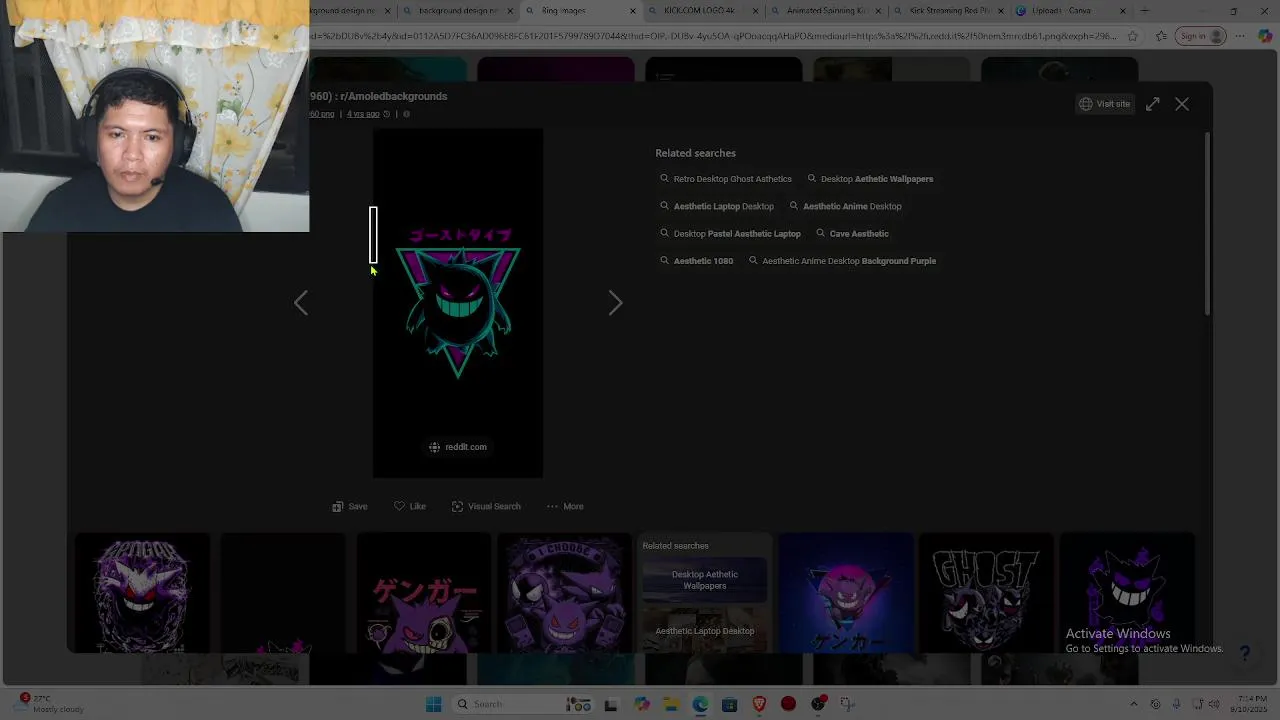The width and height of the screenshot is (1280, 720).
Task: Save the Gengar image
Action: pyautogui.click(x=350, y=507)
